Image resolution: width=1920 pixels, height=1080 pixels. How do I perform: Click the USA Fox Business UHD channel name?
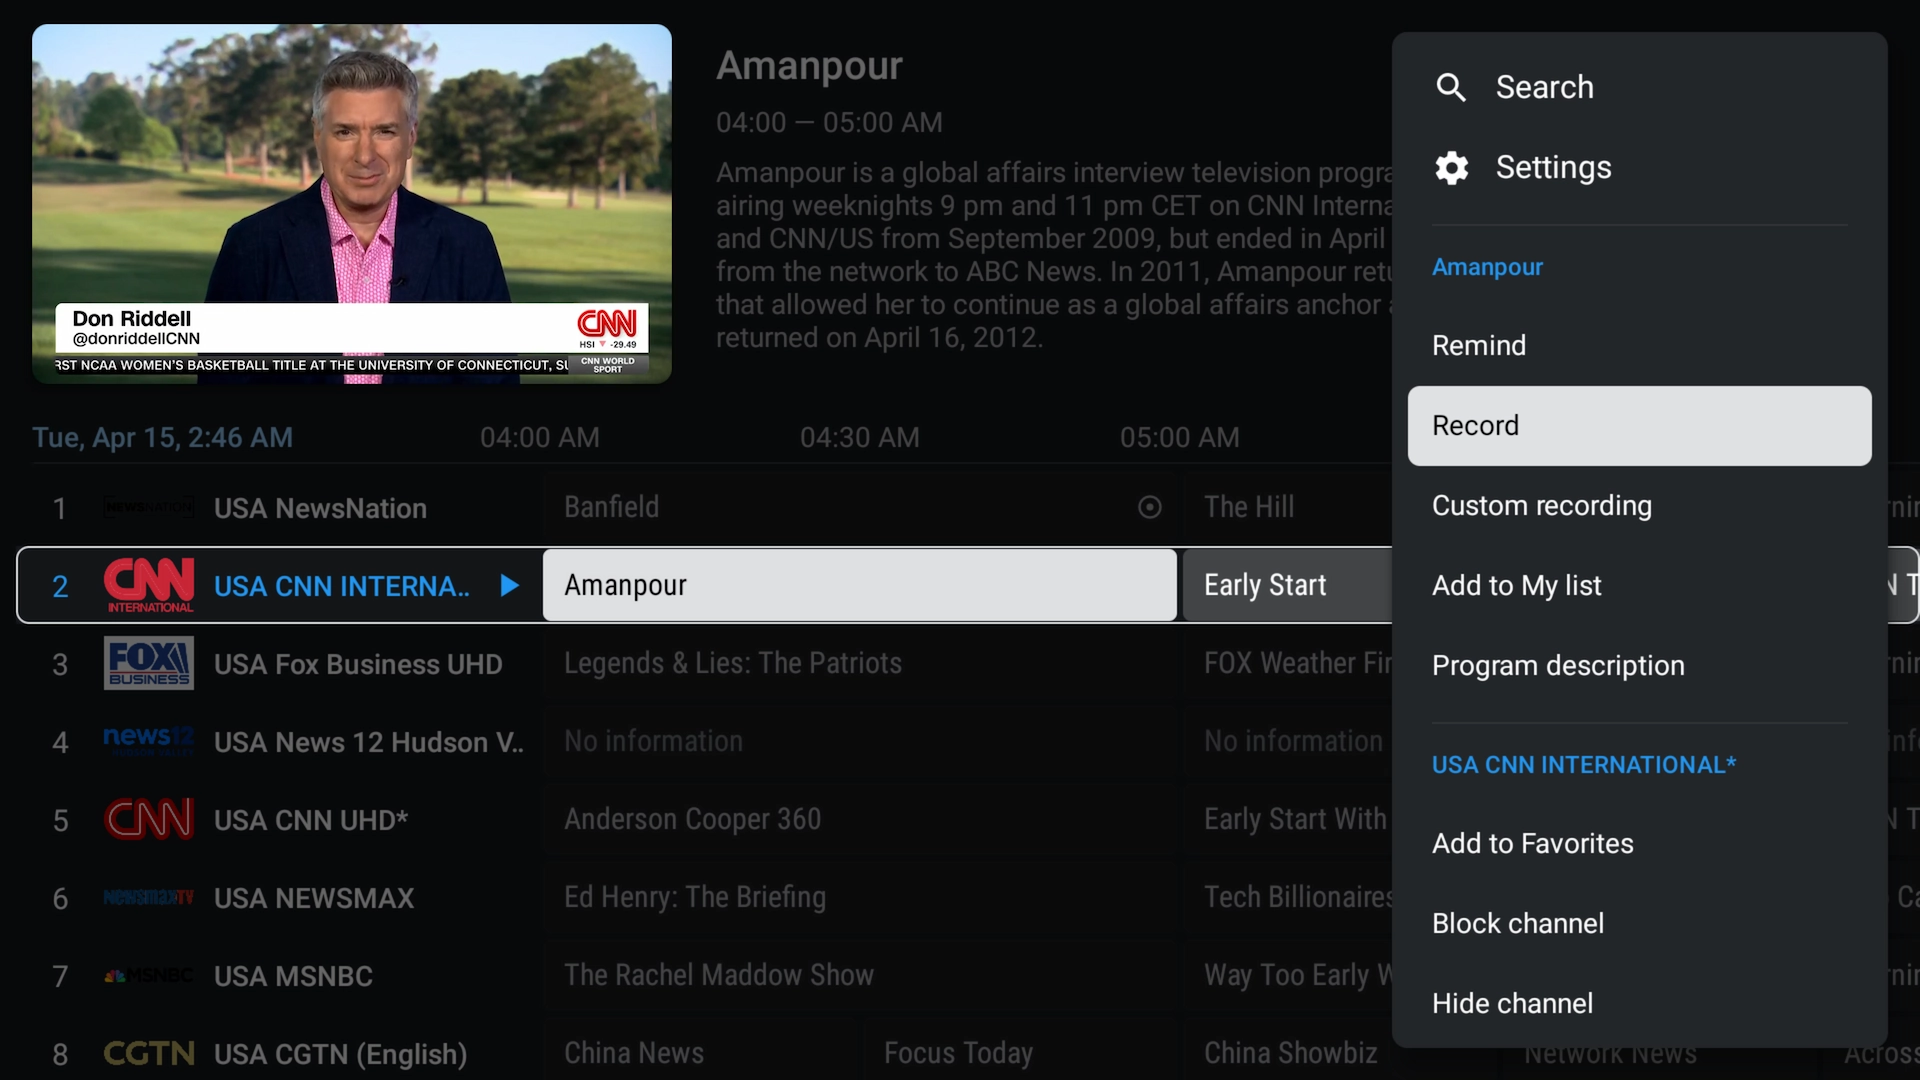click(358, 664)
